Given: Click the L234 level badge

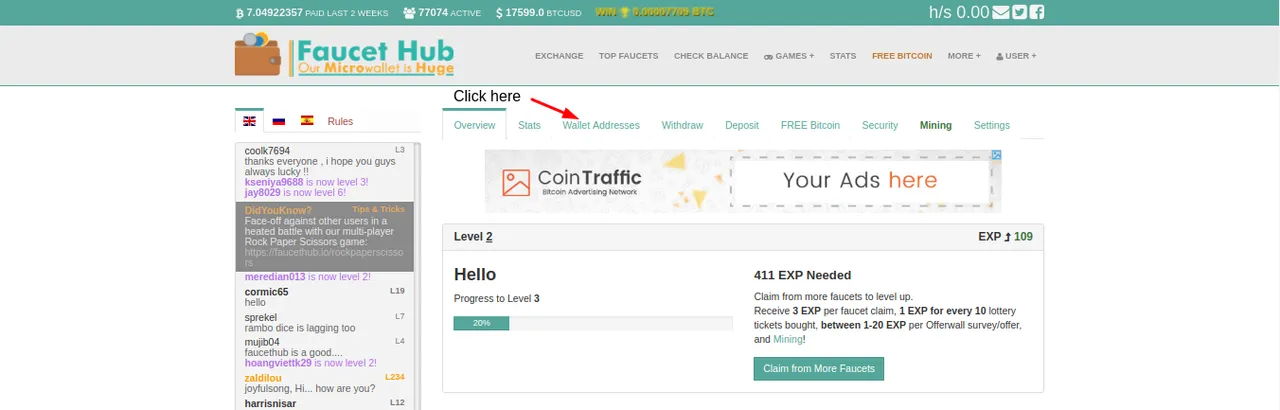Looking at the screenshot, I should (395, 377).
